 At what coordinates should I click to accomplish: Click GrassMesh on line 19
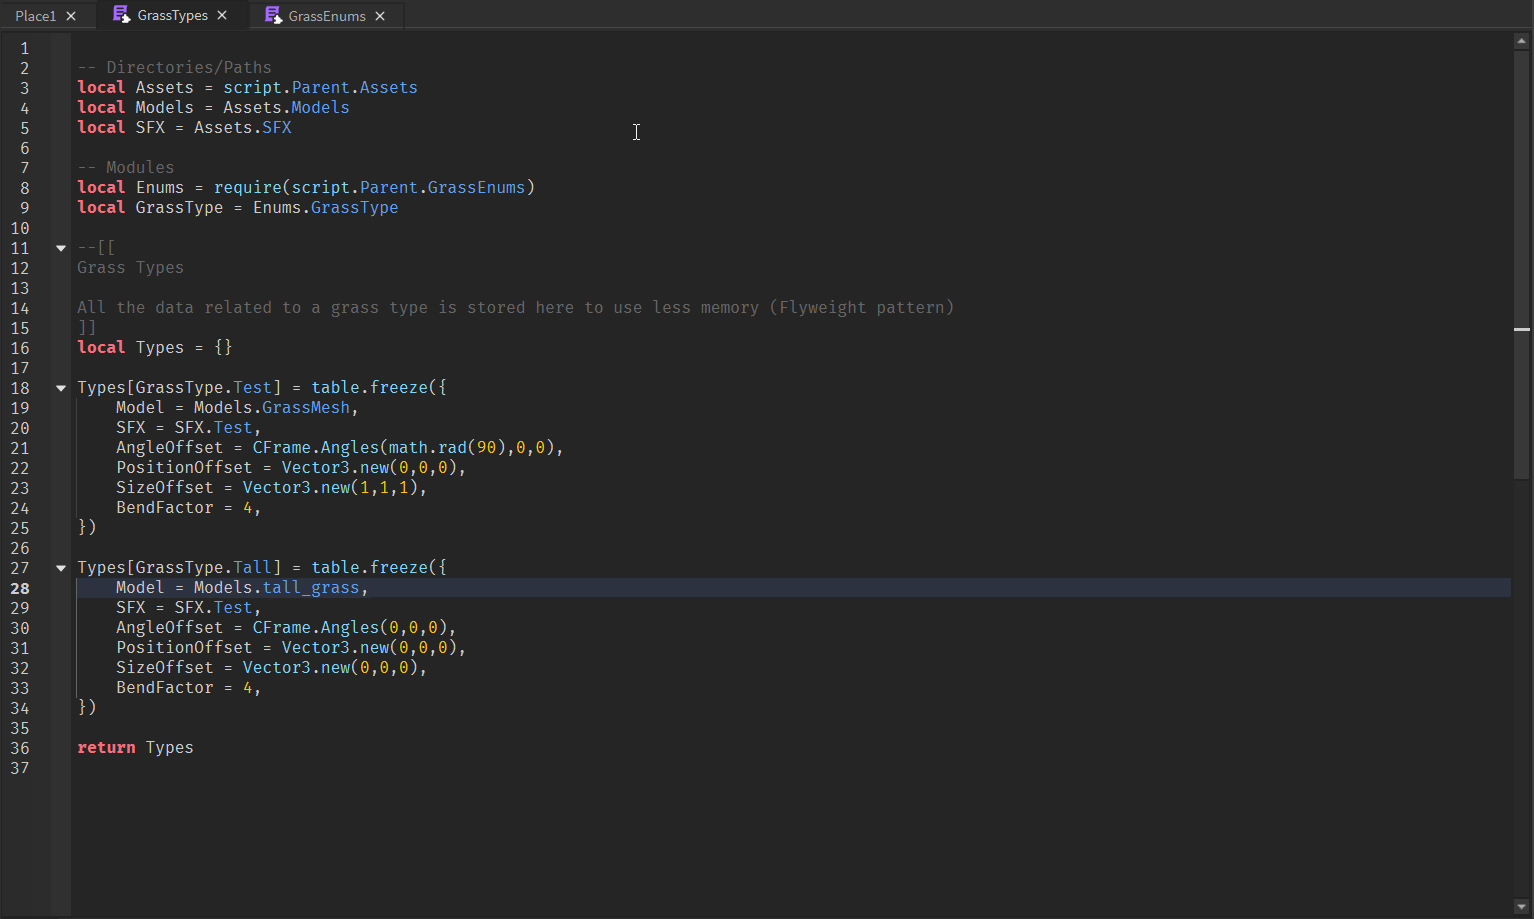pyautogui.click(x=305, y=408)
